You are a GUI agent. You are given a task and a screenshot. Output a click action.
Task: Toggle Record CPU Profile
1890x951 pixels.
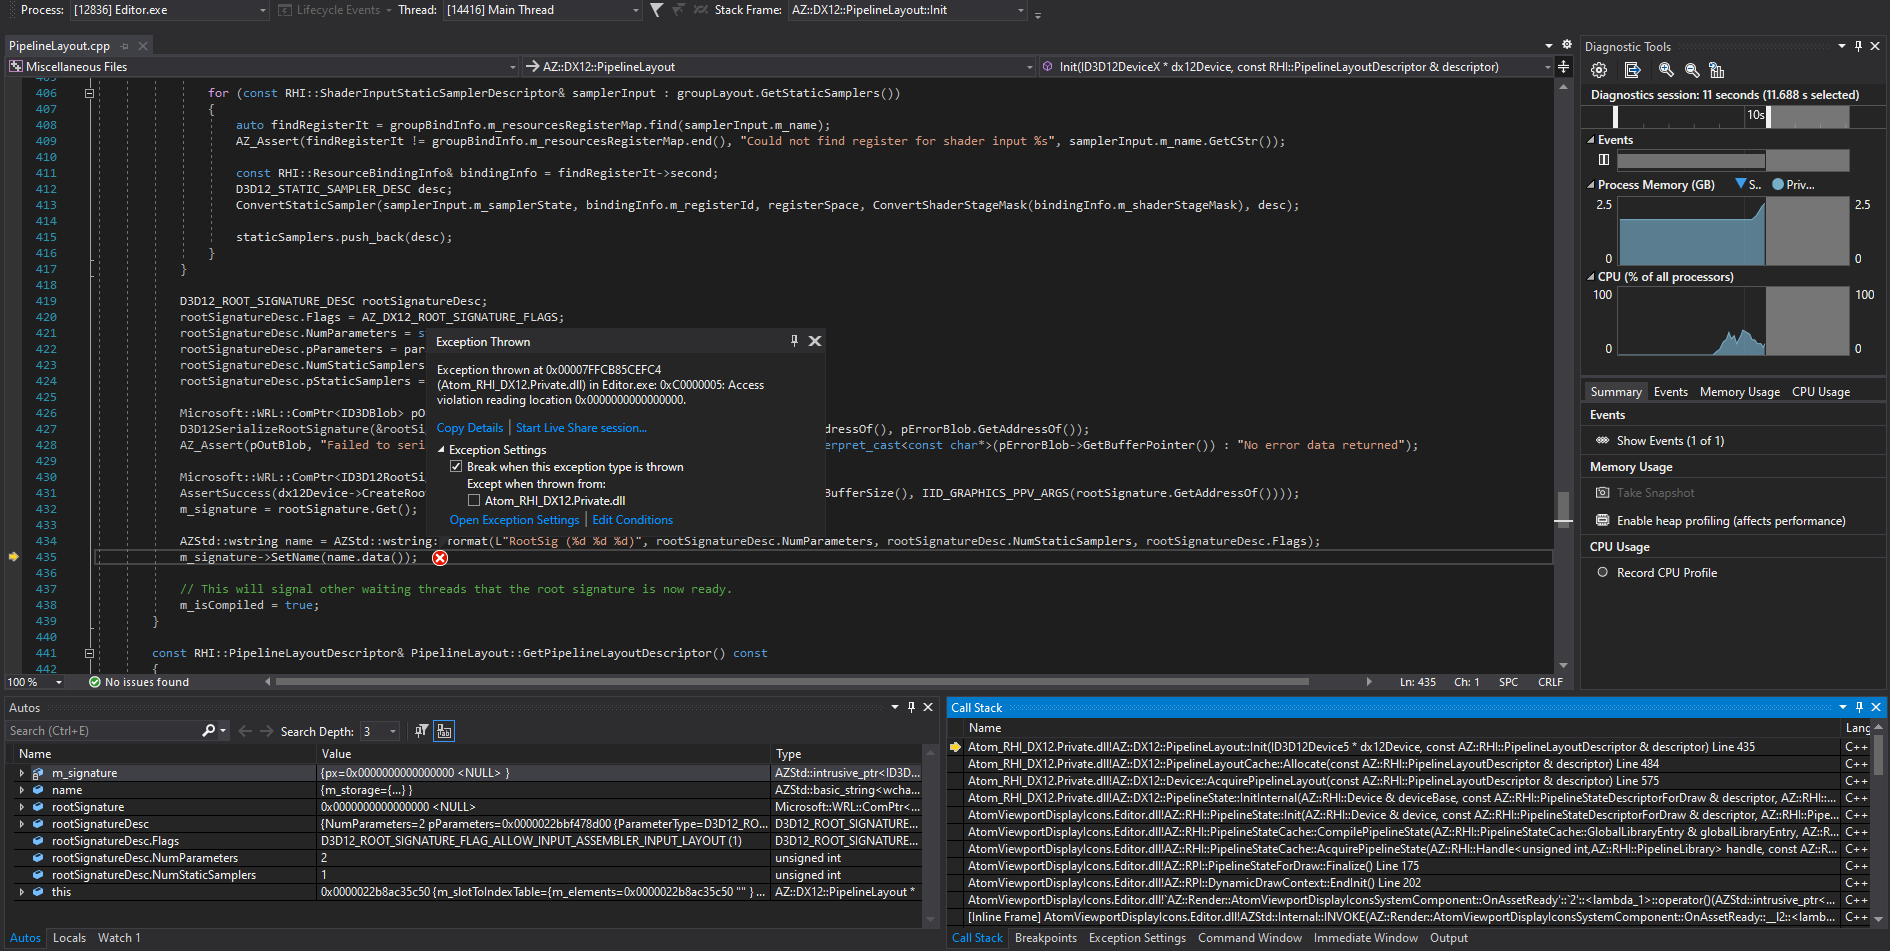click(x=1603, y=573)
